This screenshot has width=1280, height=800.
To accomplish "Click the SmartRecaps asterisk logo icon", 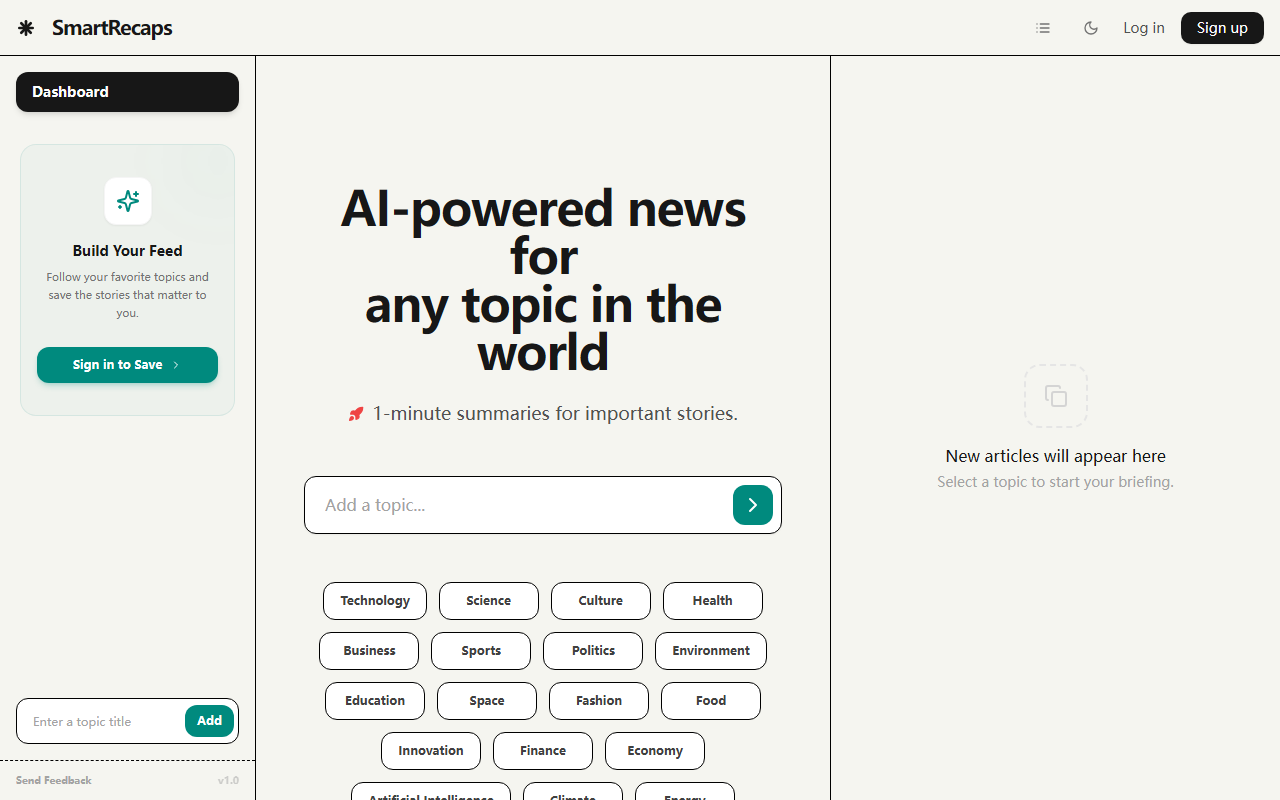I will 26,28.
